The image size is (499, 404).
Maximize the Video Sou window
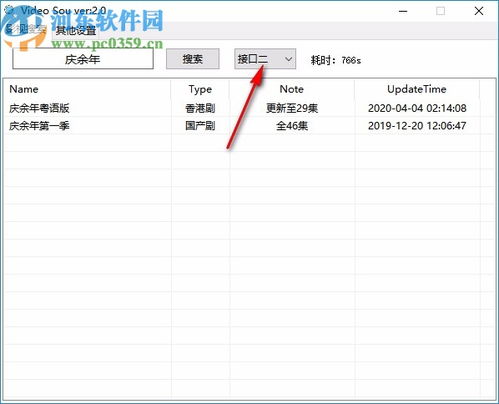pyautogui.click(x=440, y=11)
